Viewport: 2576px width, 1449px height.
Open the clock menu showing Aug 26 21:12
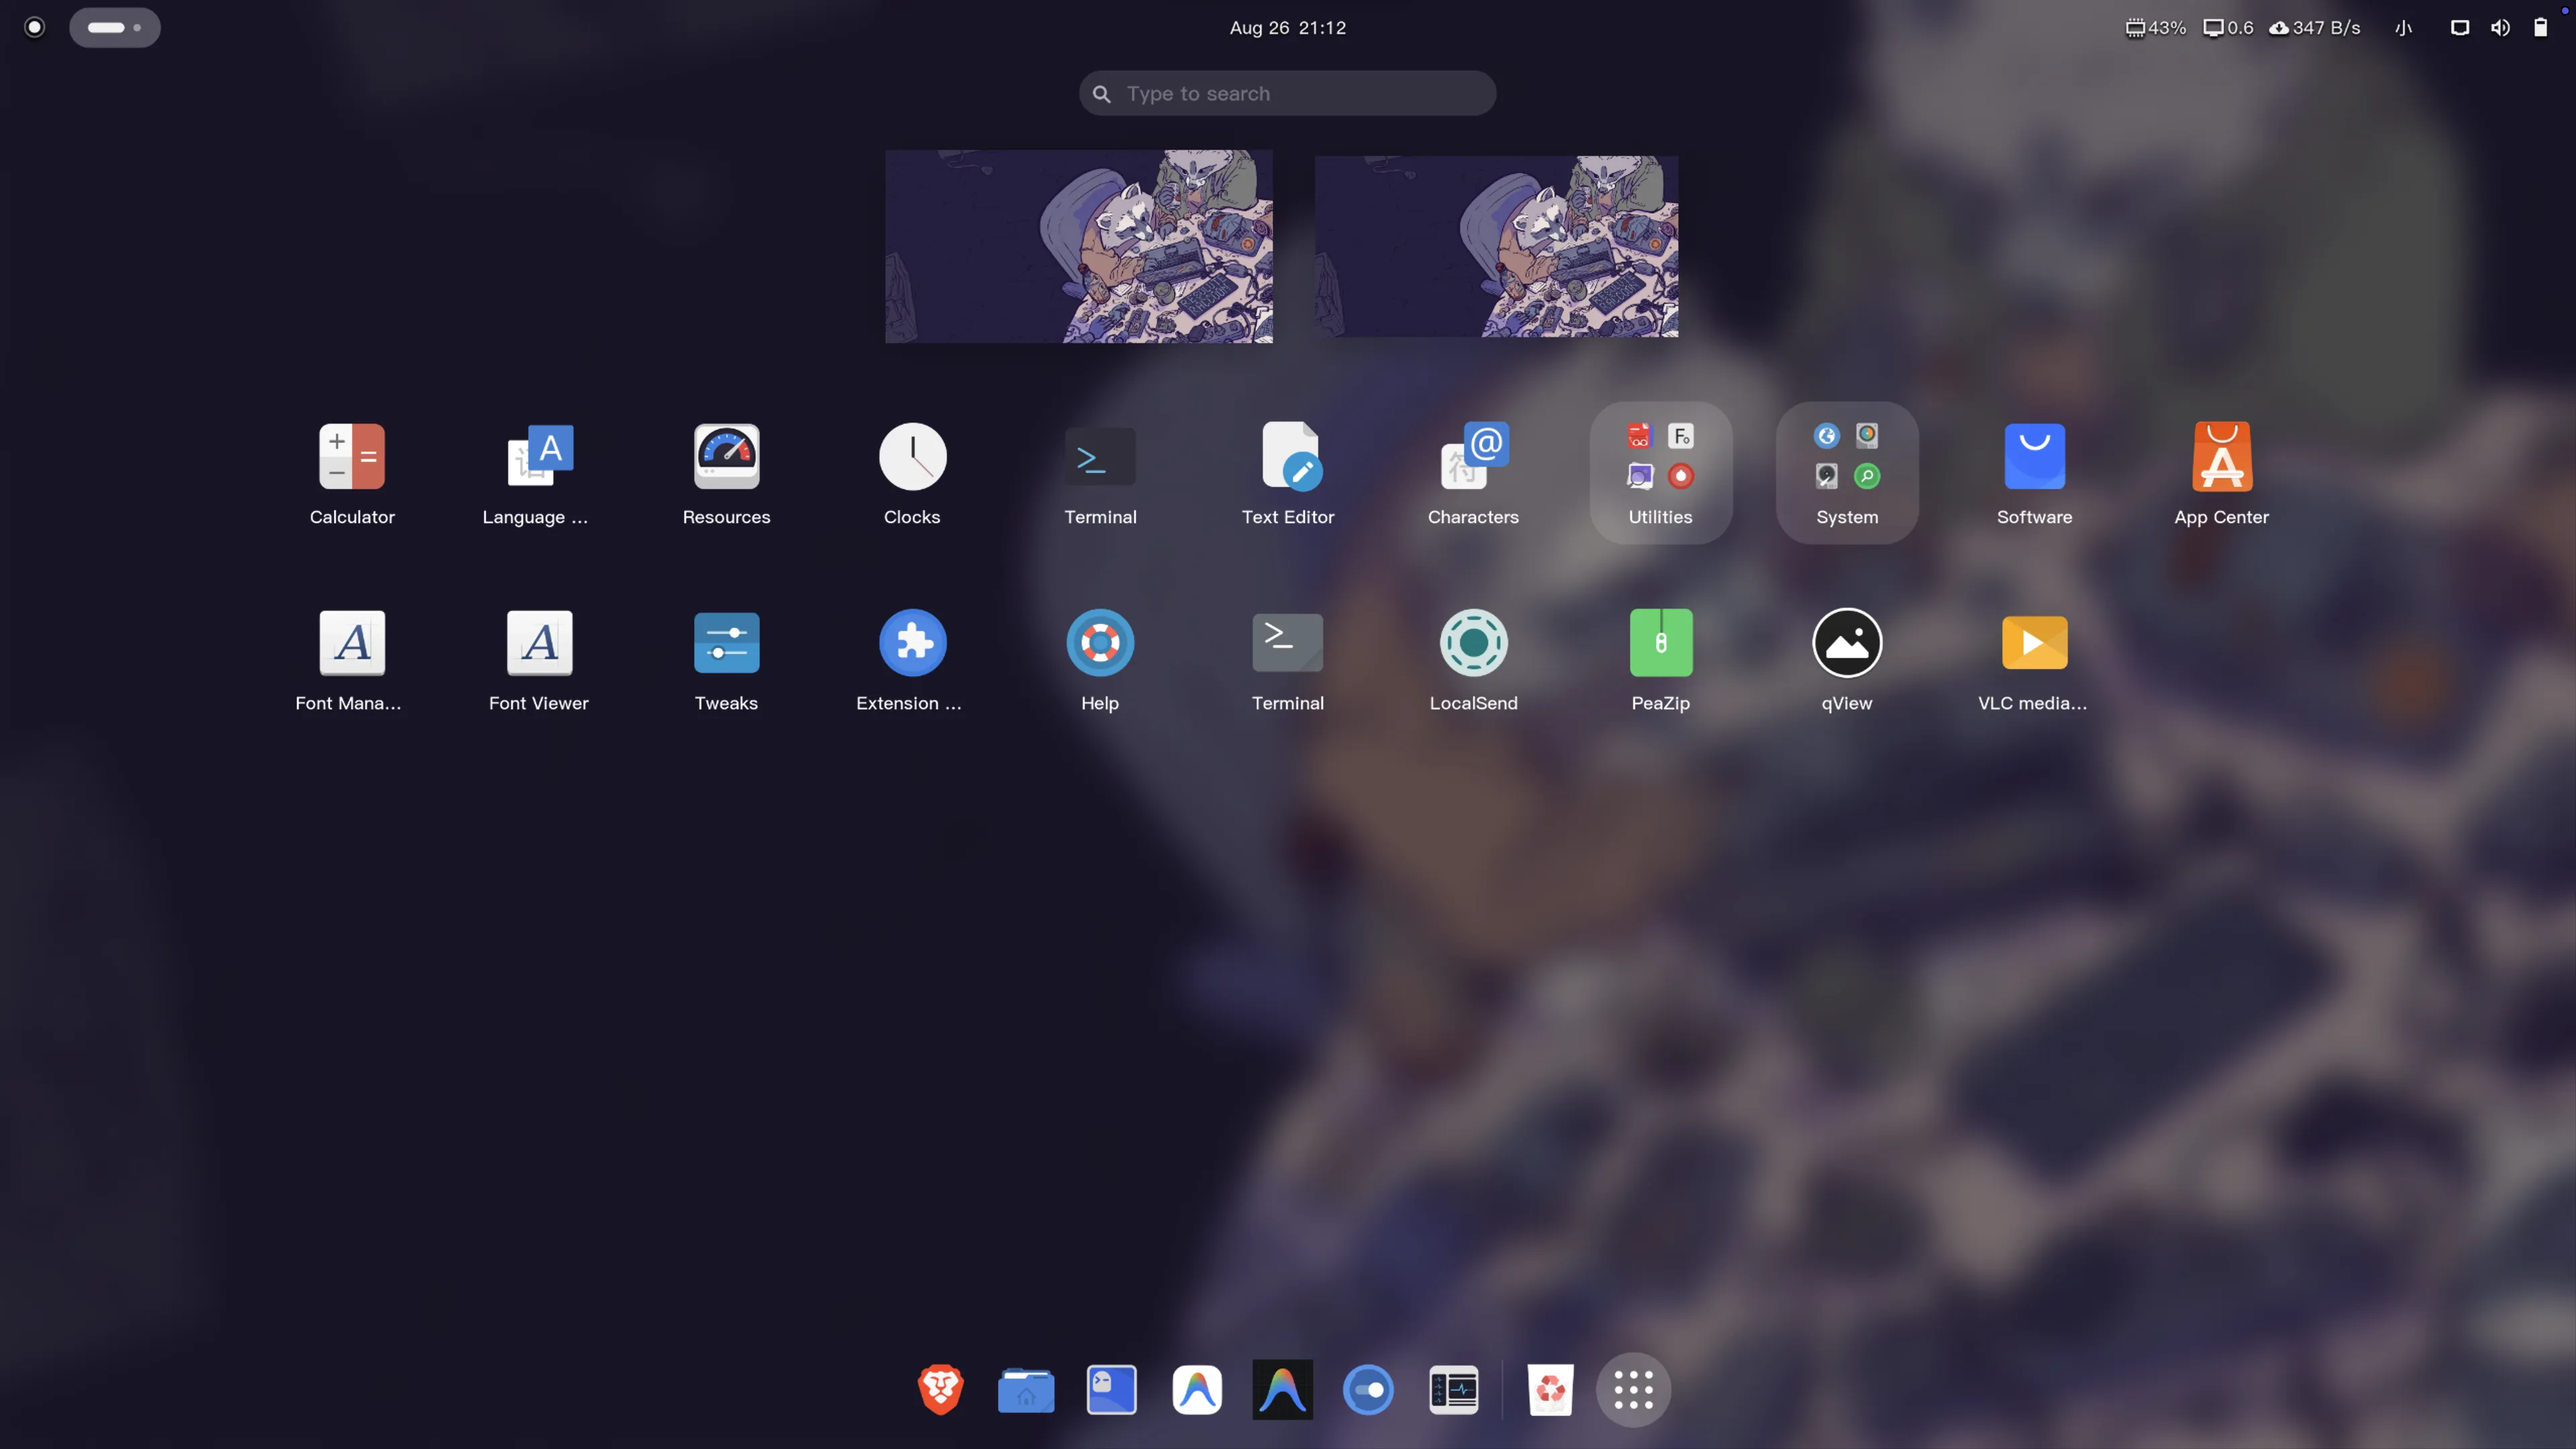click(1288, 27)
